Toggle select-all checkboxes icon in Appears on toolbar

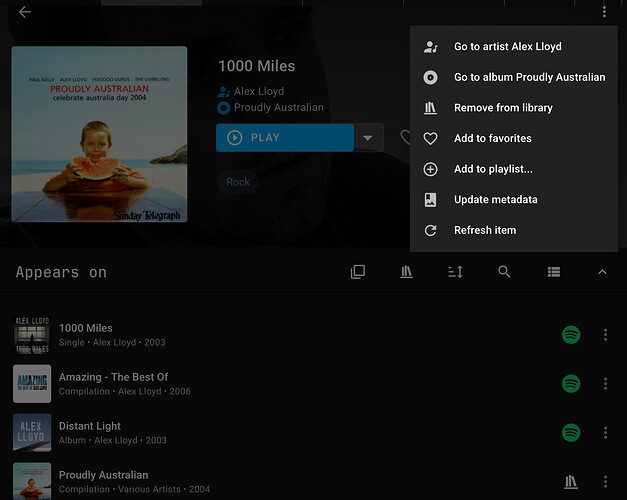pyautogui.click(x=357, y=272)
